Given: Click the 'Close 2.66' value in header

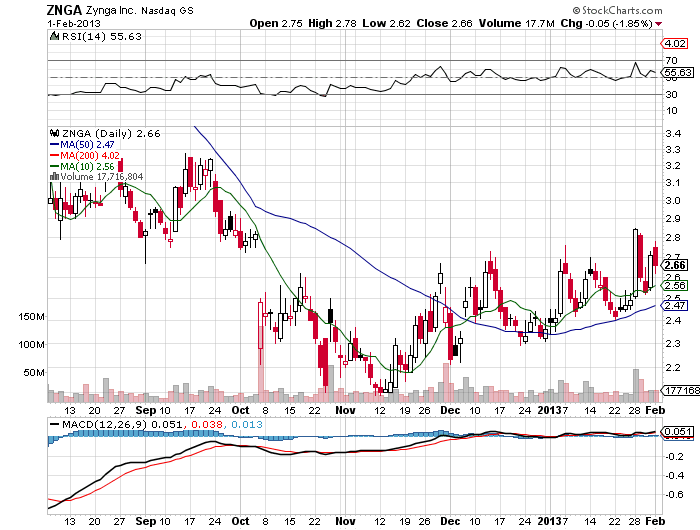Looking at the screenshot, I should click(444, 23).
